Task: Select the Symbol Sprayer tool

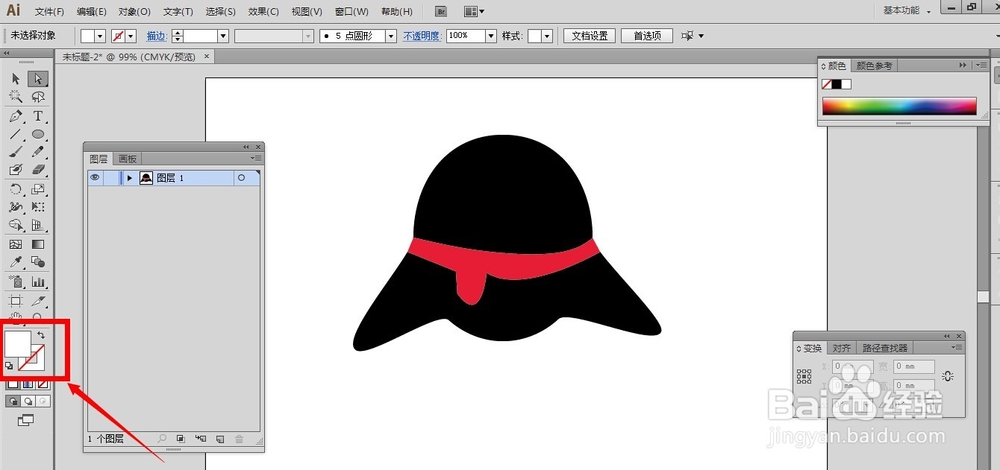Action: [x=16, y=281]
